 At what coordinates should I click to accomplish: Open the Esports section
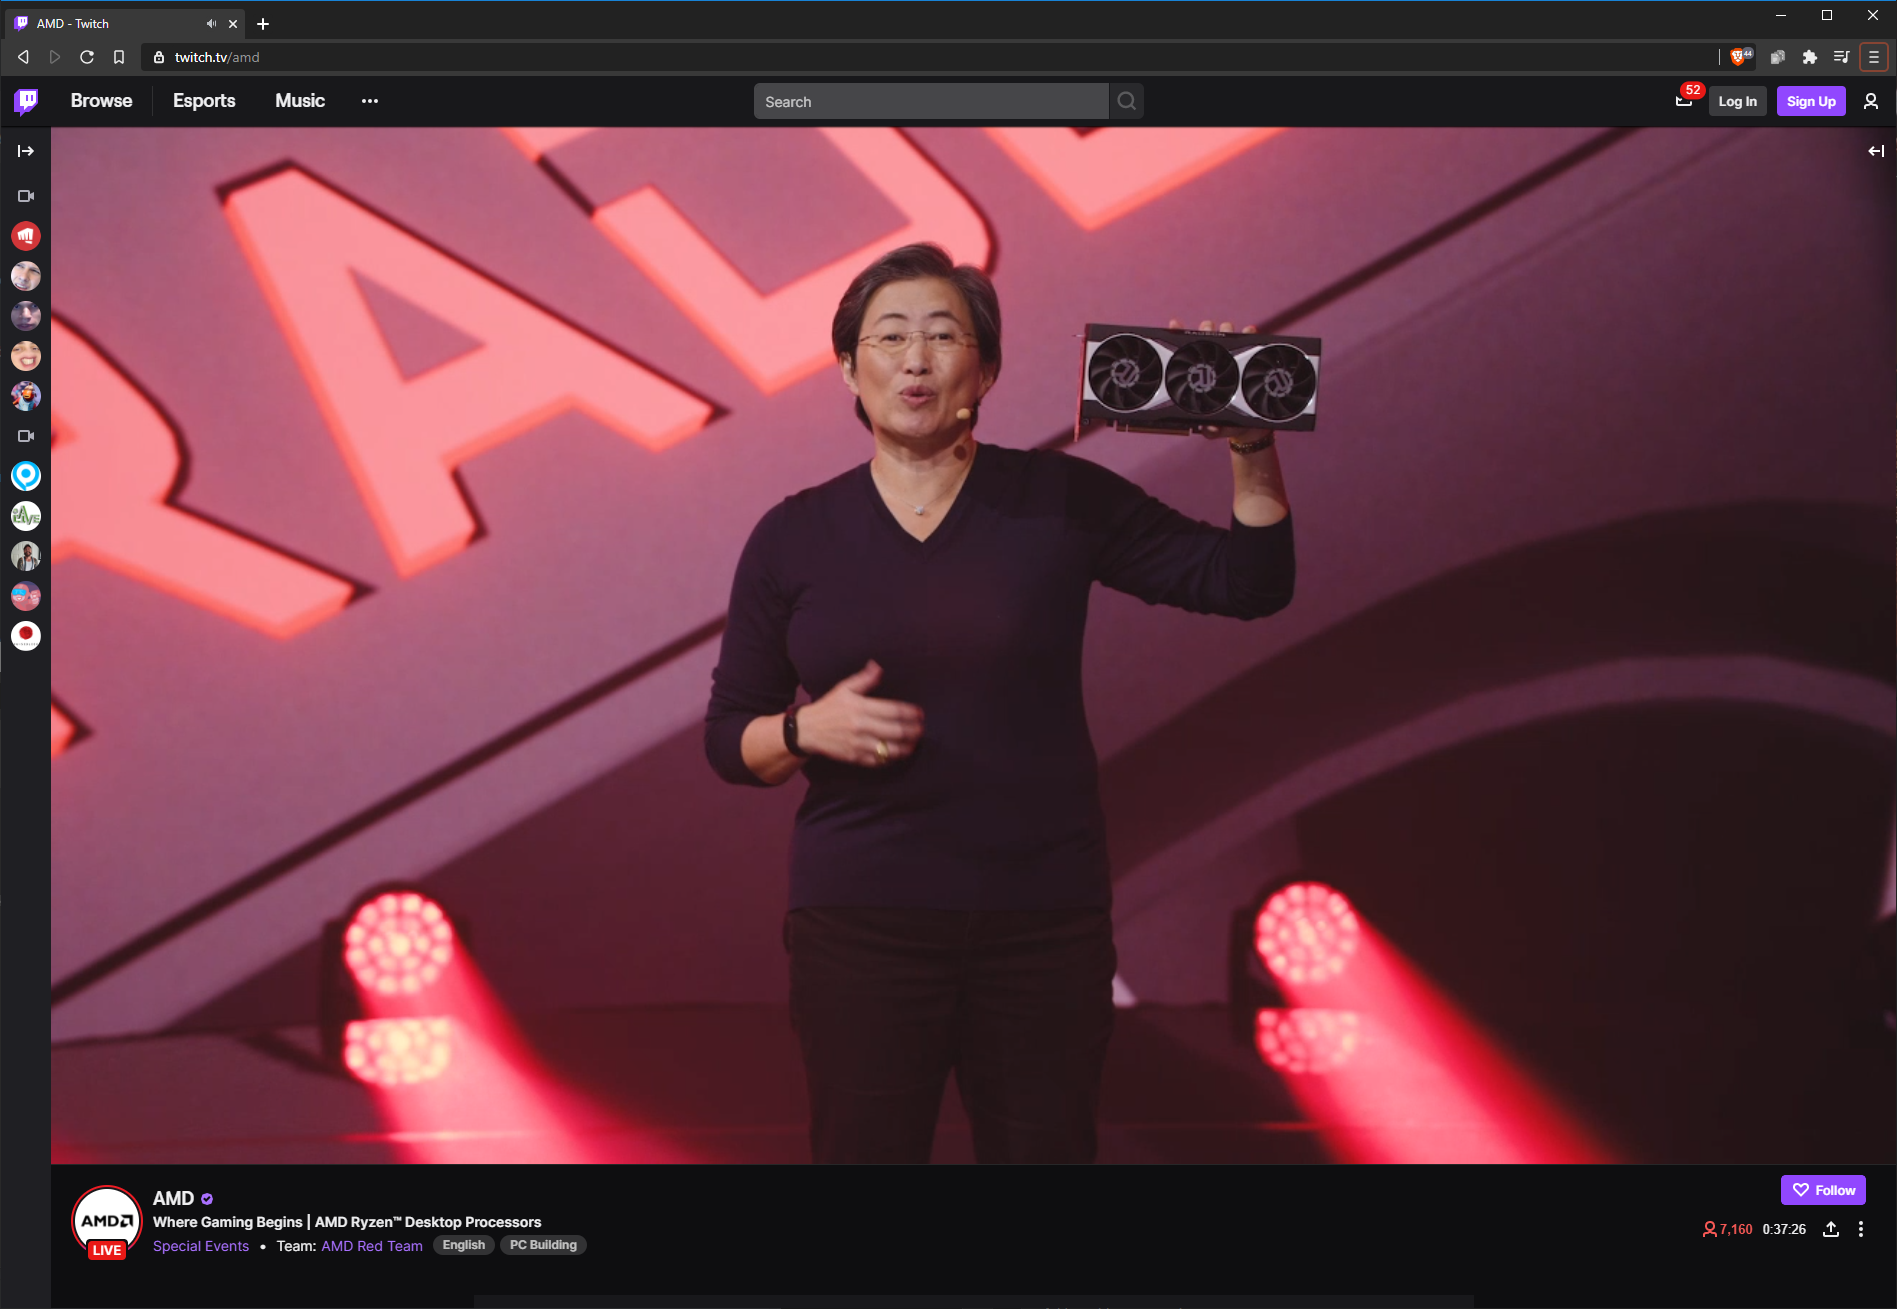click(x=204, y=101)
